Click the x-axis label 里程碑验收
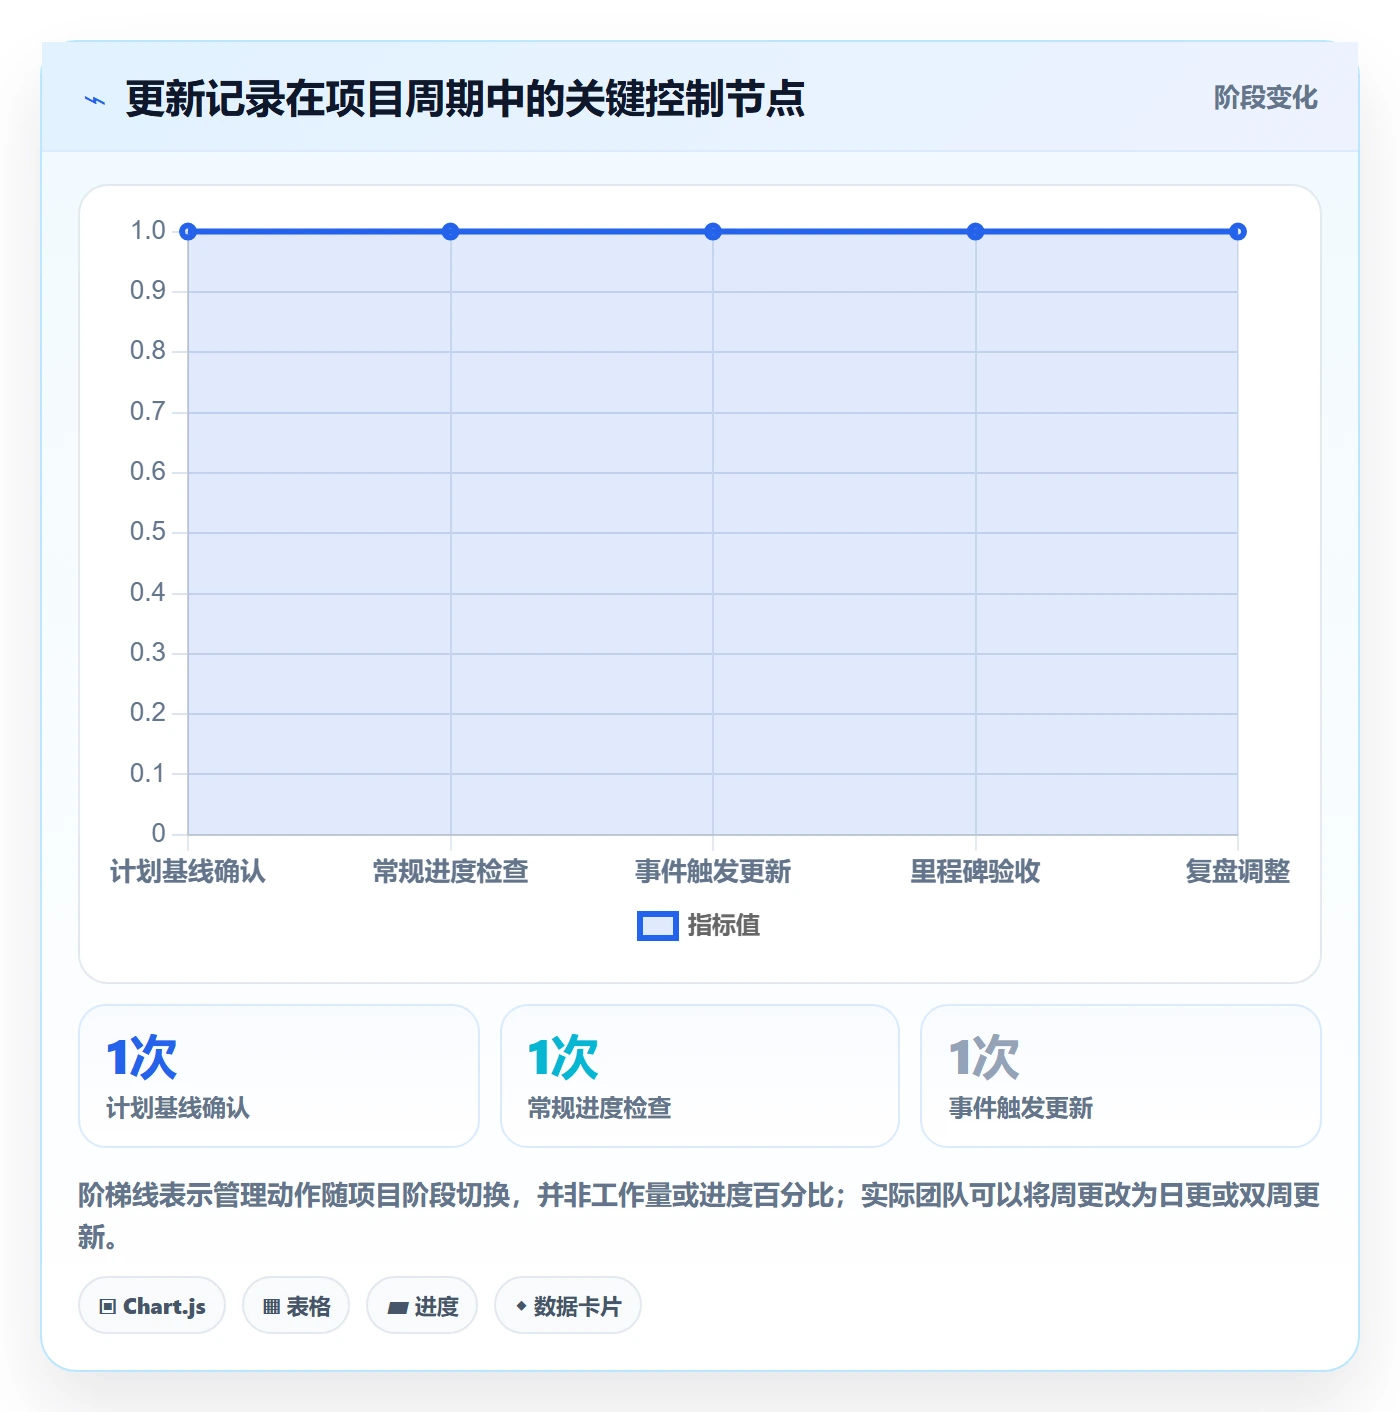 pos(976,872)
